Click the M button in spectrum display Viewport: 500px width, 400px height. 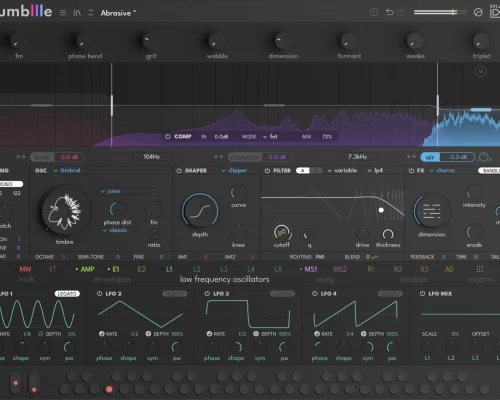[480, 71]
